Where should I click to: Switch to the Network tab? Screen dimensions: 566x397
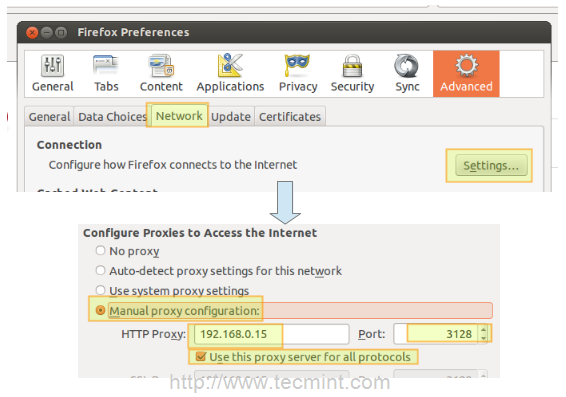click(x=179, y=116)
